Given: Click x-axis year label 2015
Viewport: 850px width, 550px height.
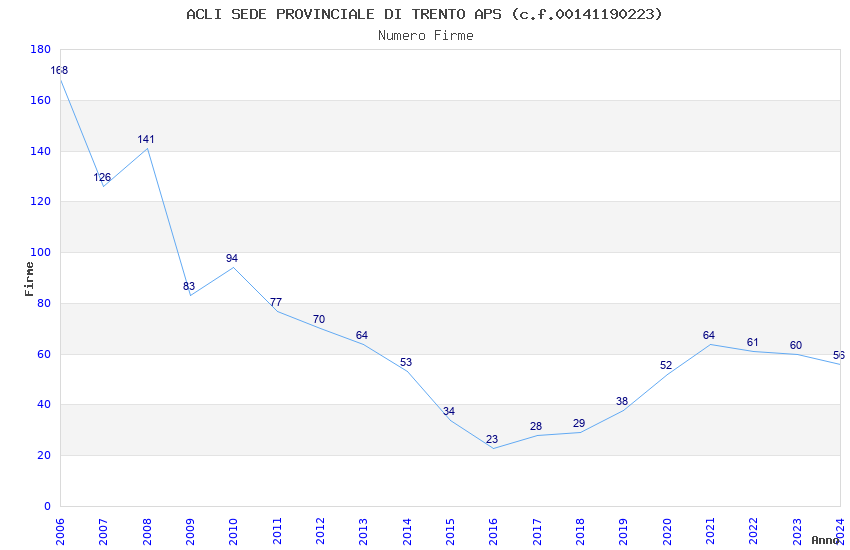Looking at the screenshot, I should pyautogui.click(x=450, y=532).
